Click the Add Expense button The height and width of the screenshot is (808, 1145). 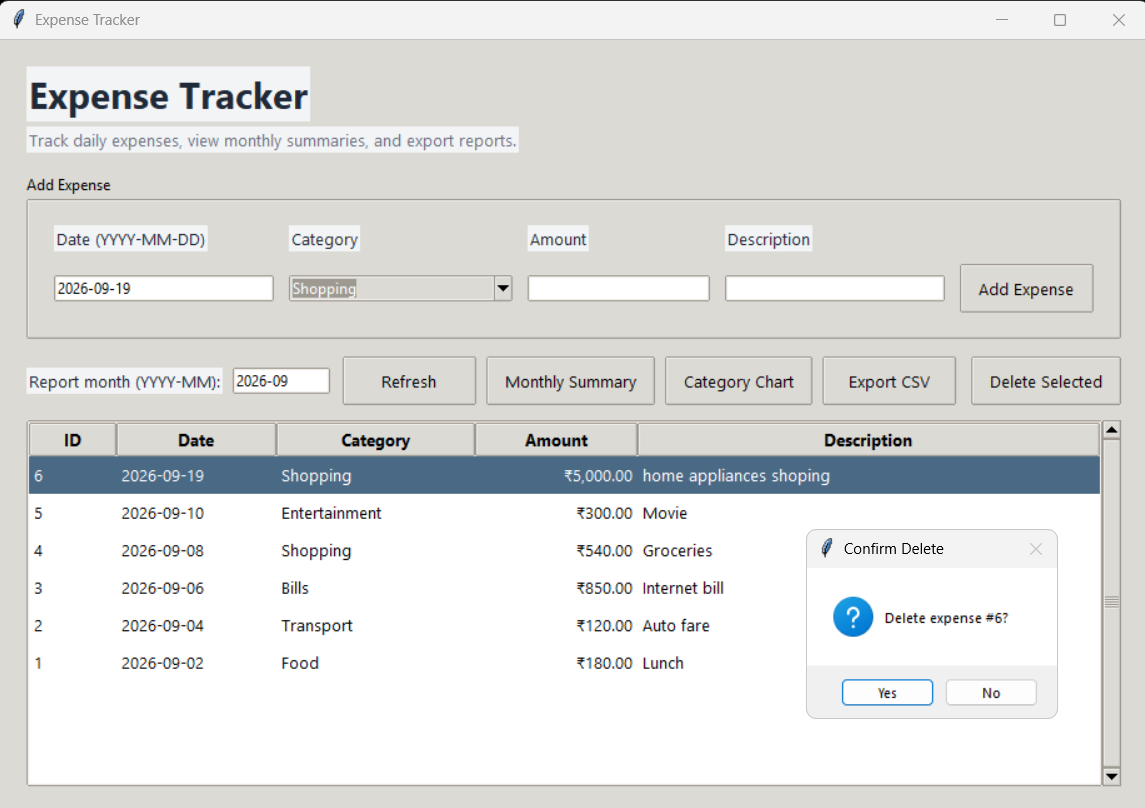click(1025, 289)
